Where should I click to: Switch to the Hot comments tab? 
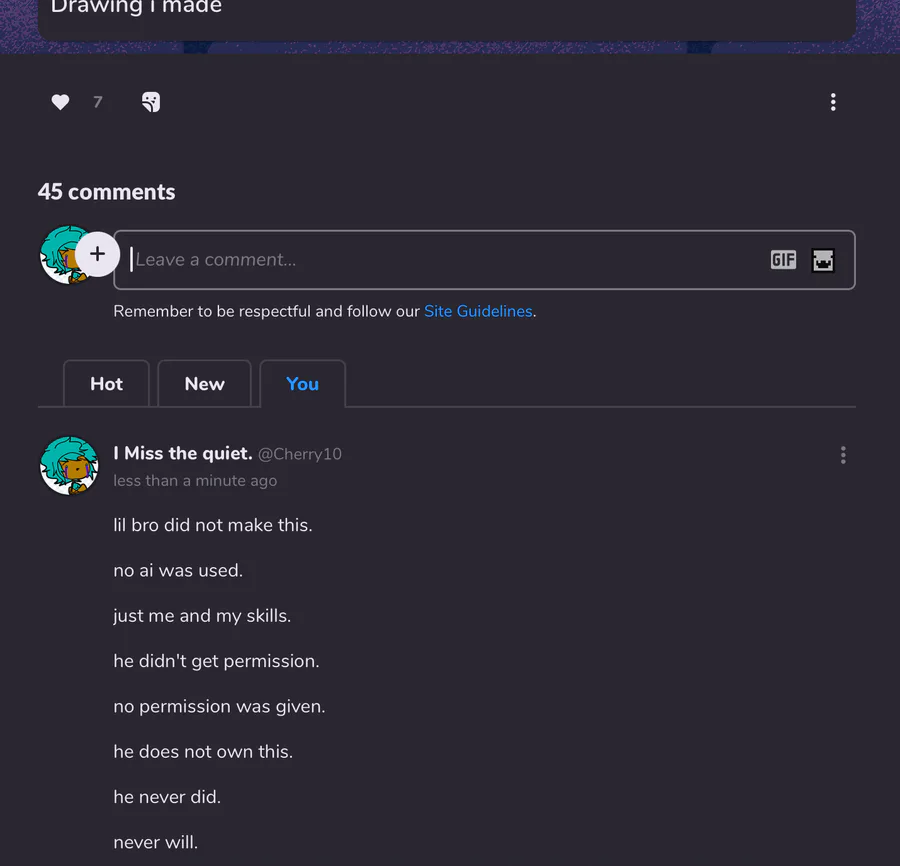(x=106, y=384)
